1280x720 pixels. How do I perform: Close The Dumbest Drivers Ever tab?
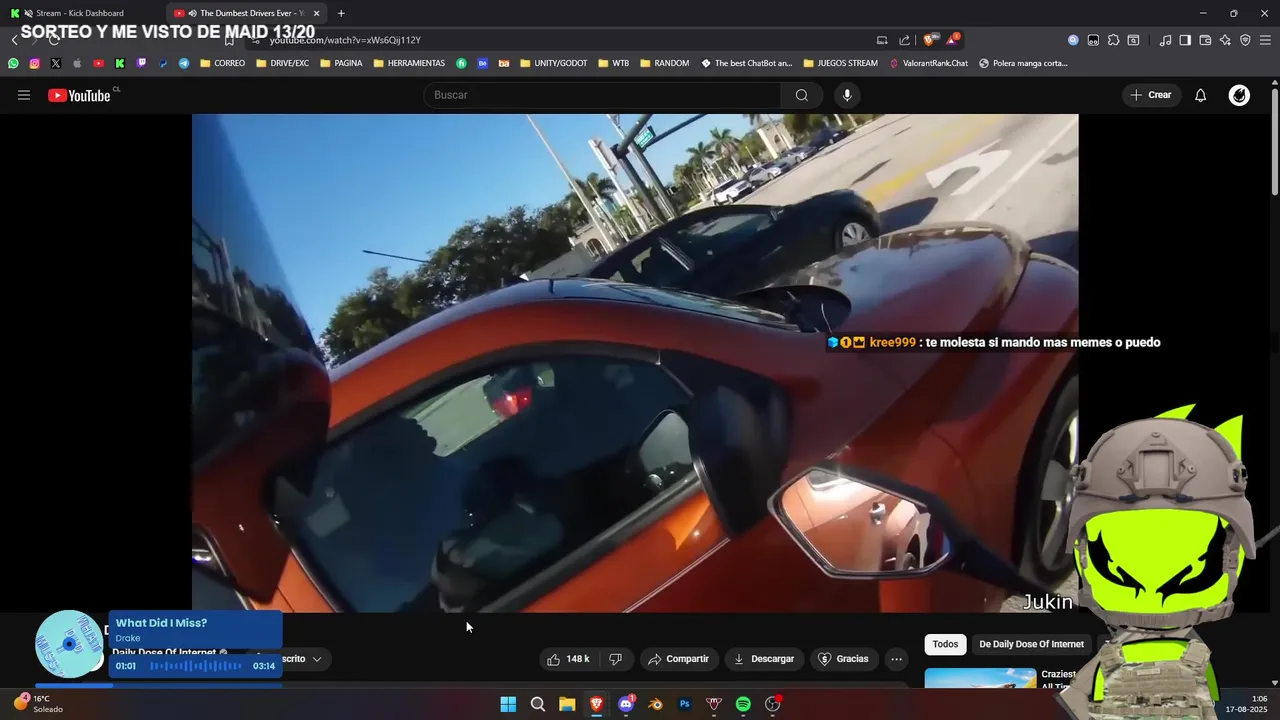coord(316,13)
